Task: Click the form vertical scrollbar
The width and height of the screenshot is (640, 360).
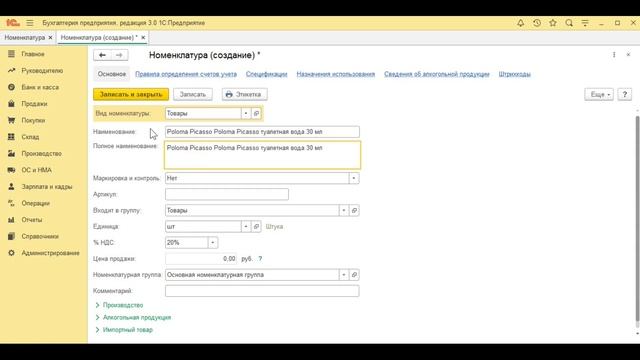Action: click(x=637, y=220)
